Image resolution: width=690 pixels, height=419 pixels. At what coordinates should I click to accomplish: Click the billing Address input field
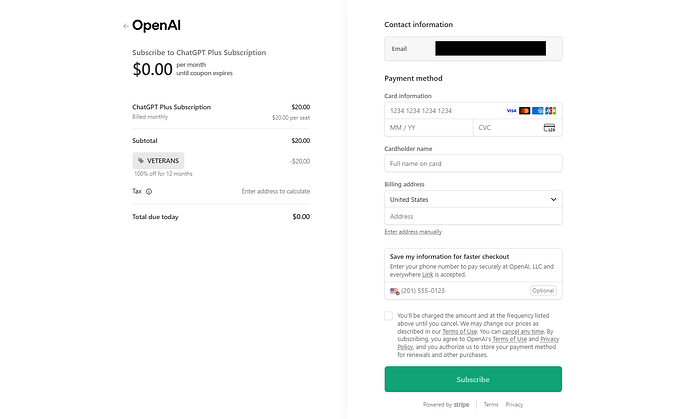(473, 216)
